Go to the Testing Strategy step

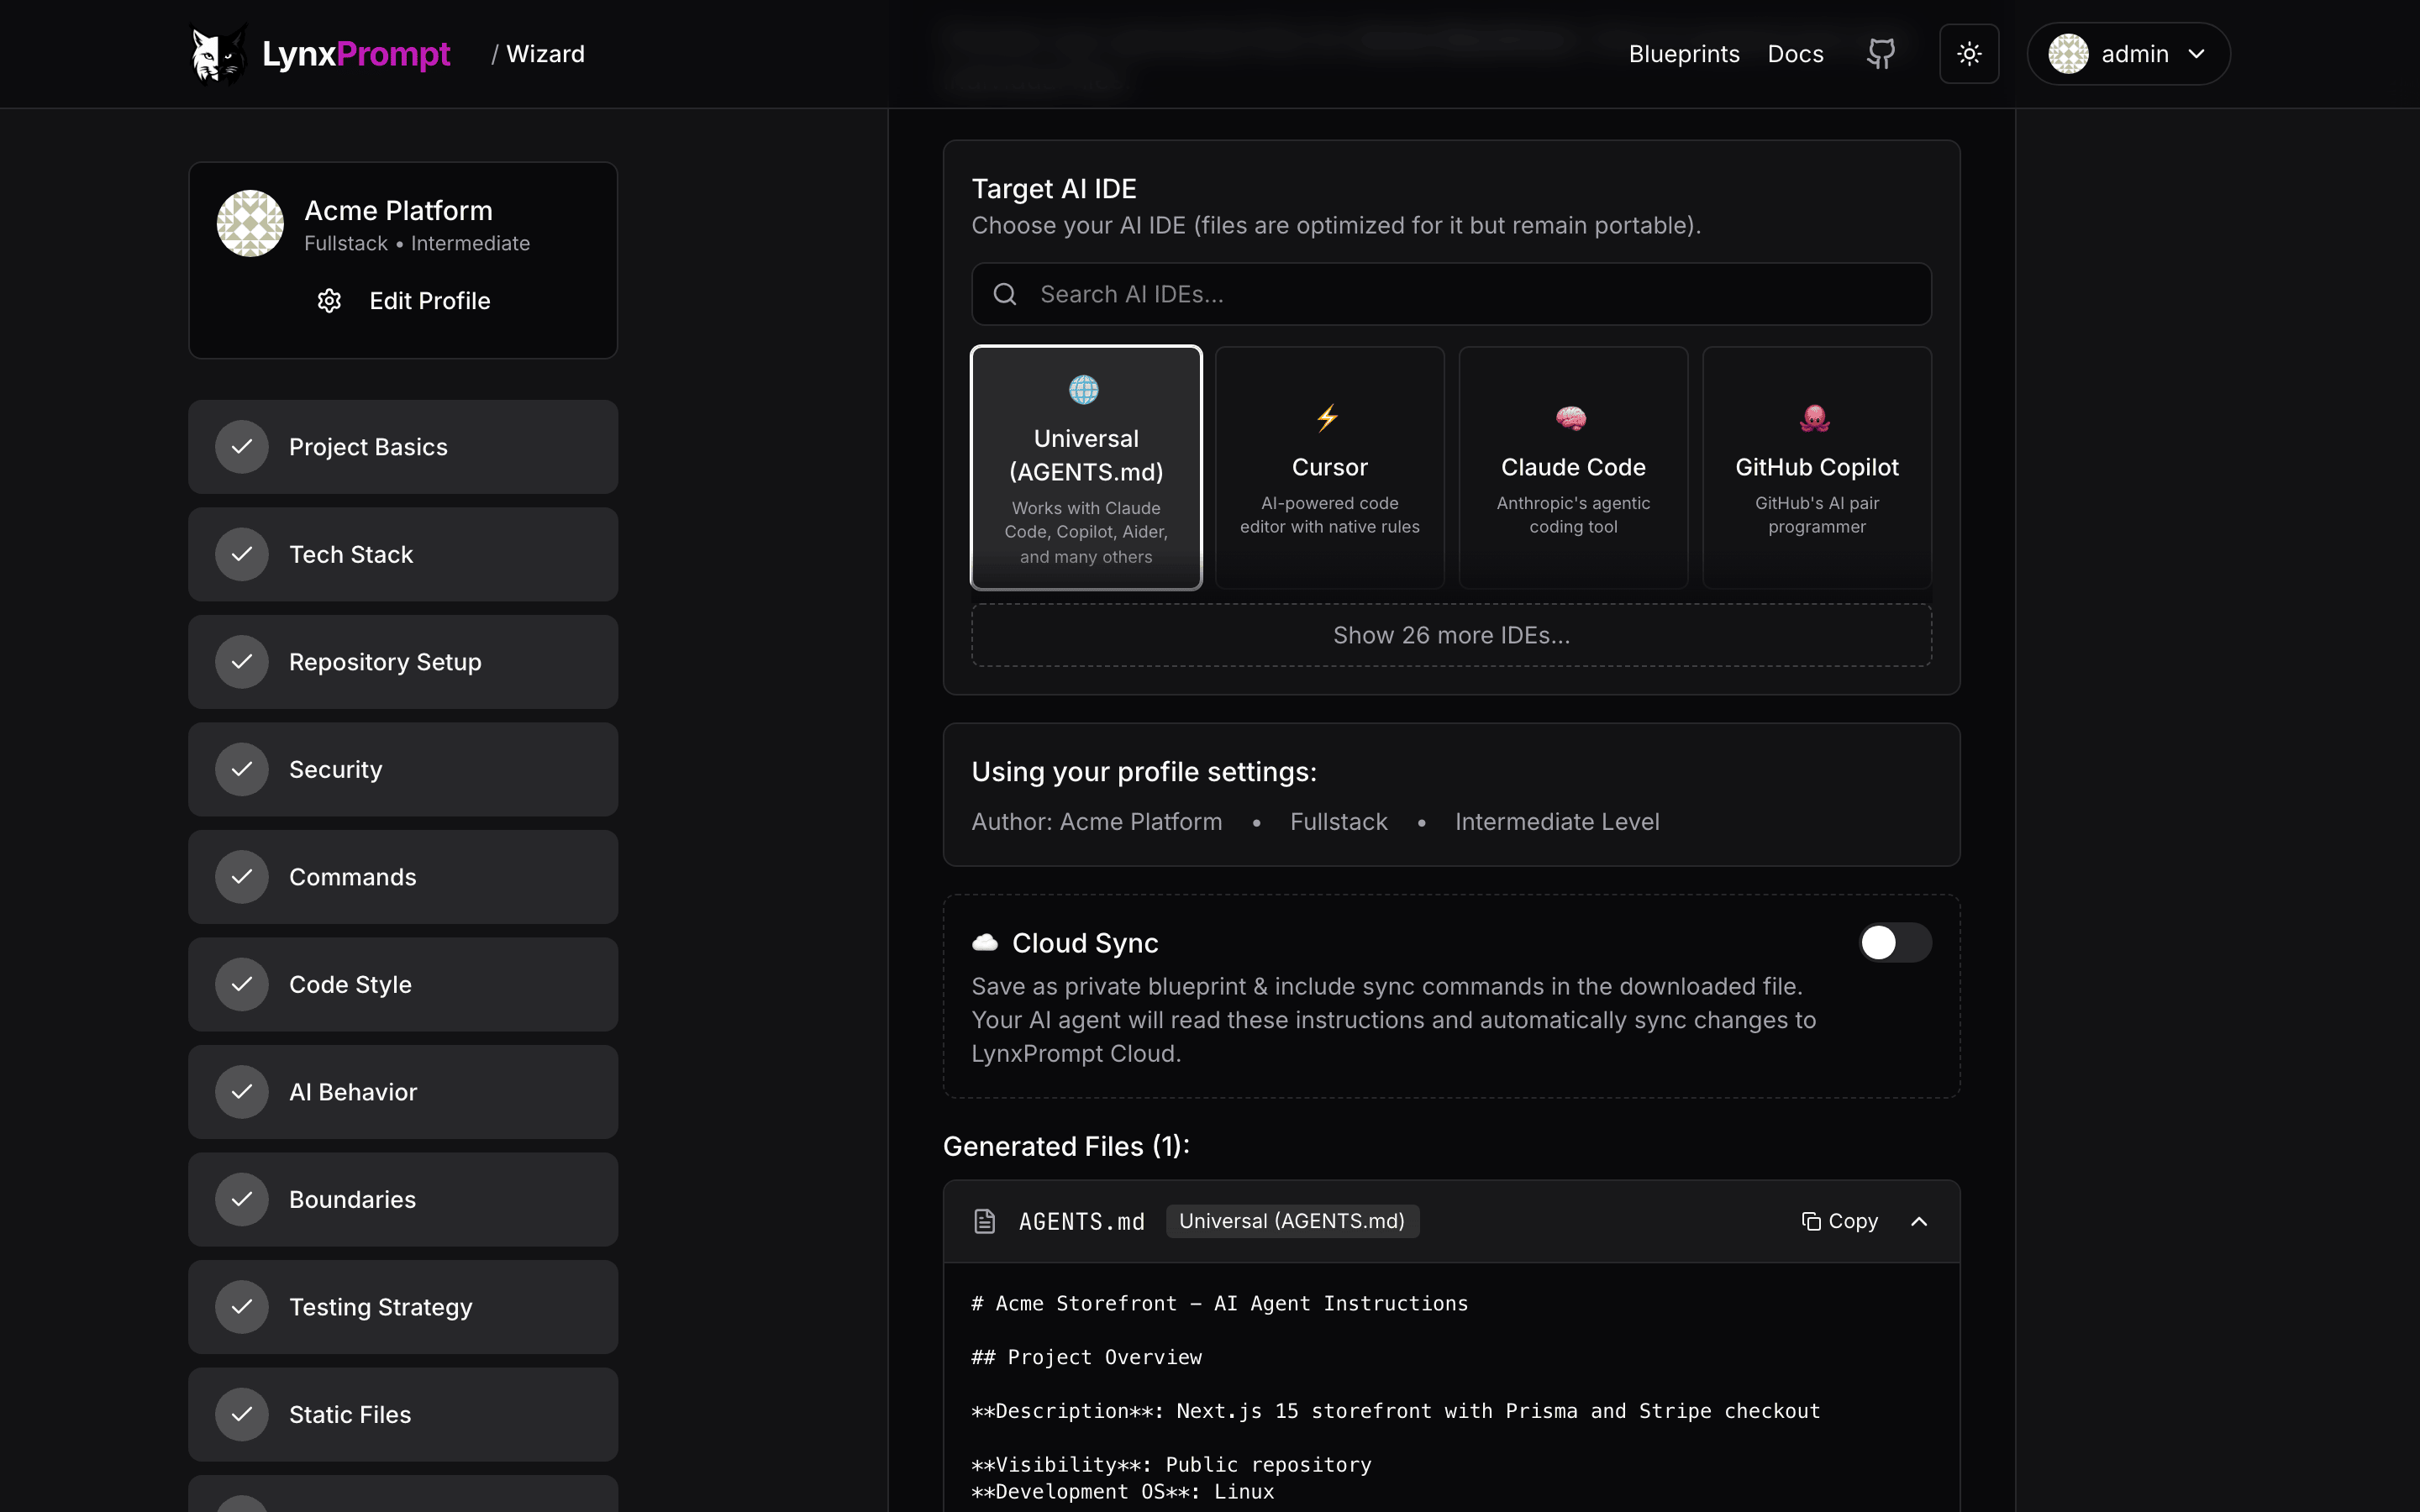[x=403, y=1307]
